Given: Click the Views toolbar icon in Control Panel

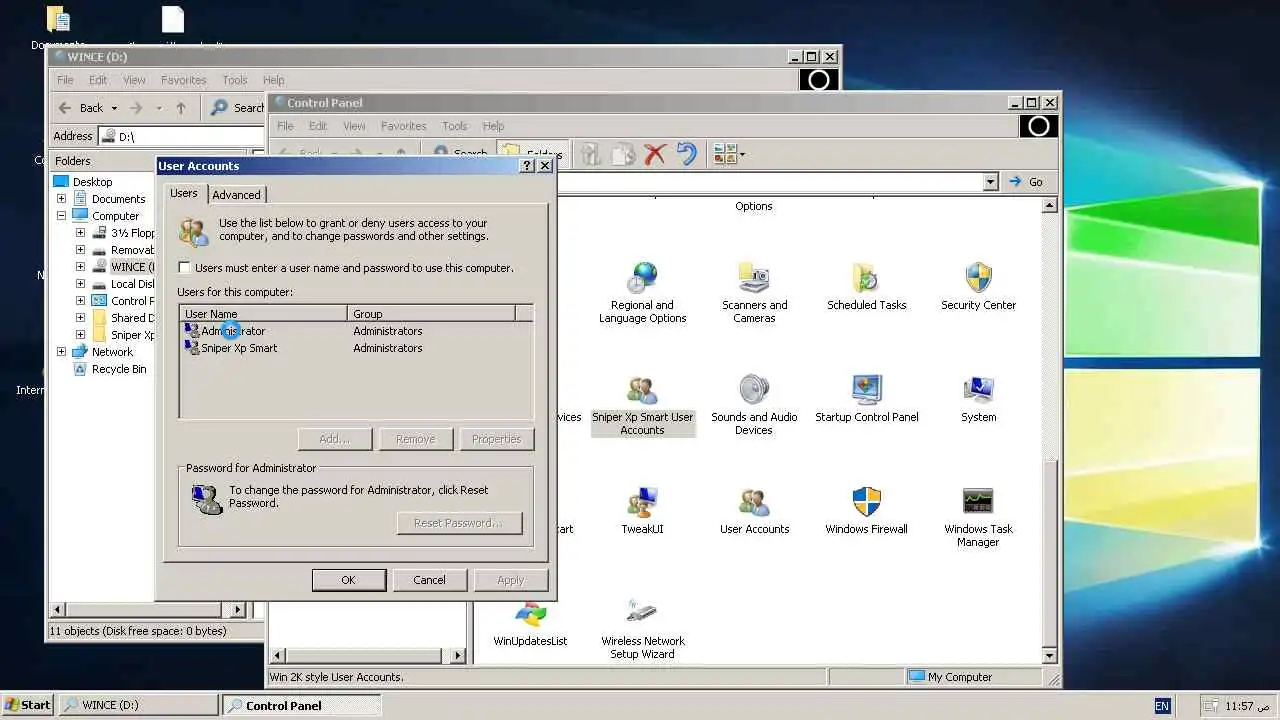Looking at the screenshot, I should pos(728,154).
